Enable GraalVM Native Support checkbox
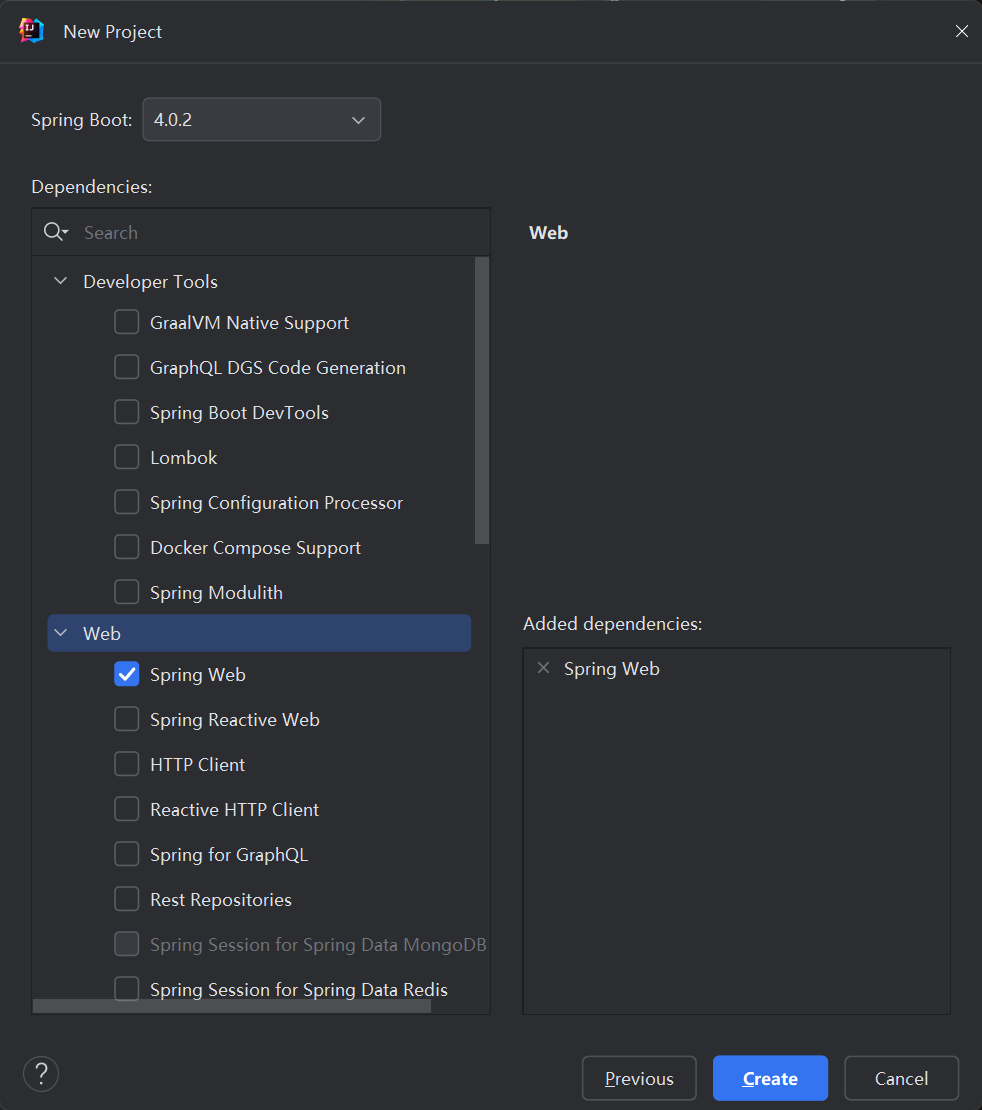Image resolution: width=982 pixels, height=1110 pixels. coord(127,322)
